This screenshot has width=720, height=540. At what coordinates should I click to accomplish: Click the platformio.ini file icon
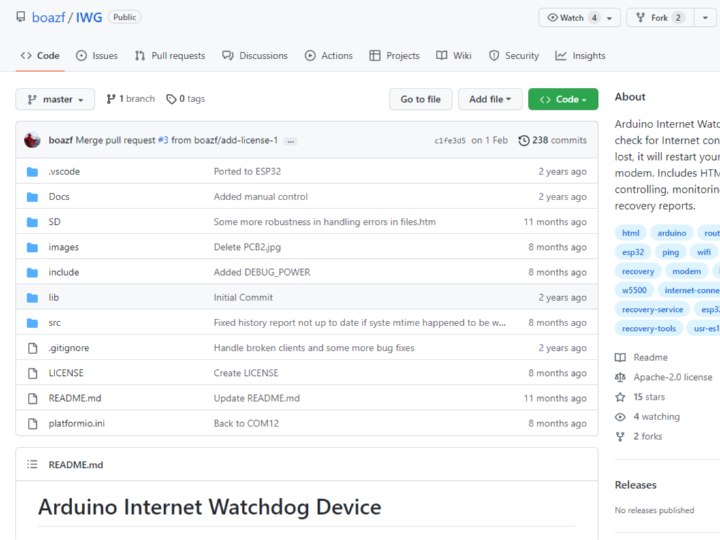[x=33, y=424]
